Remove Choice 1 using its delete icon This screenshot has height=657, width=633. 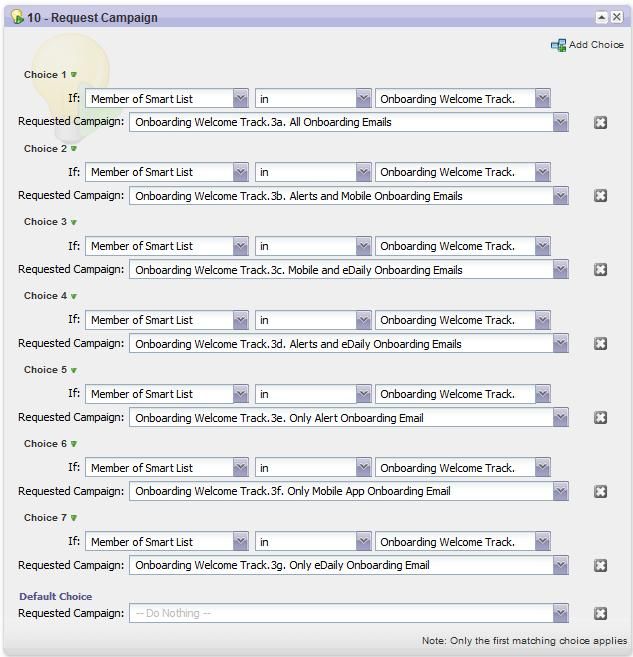[600, 122]
